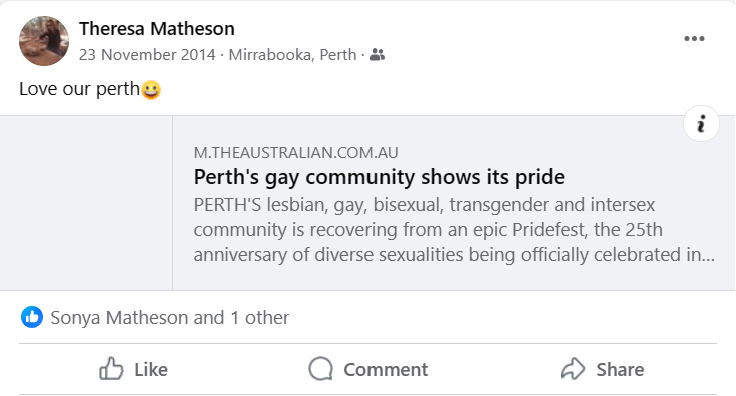Click the blue thumbs-up reaction icon
This screenshot has width=736, height=396.
tap(32, 317)
